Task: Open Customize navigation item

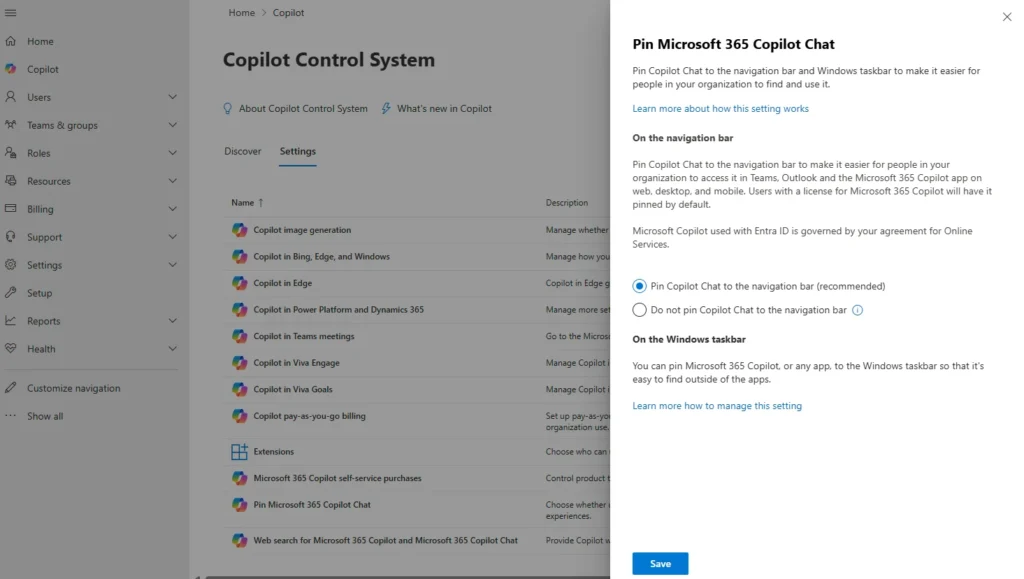Action: 74,388
